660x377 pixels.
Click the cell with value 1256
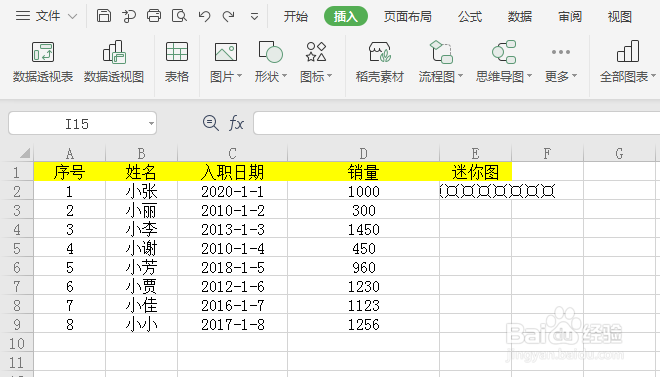coord(363,324)
